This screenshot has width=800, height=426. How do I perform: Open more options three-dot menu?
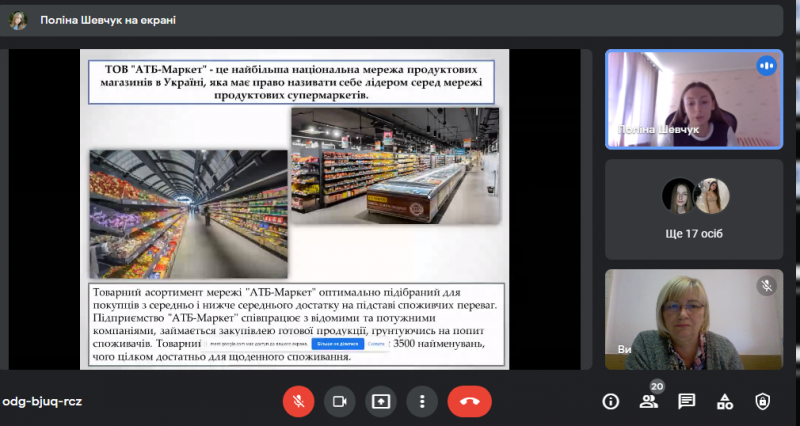point(422,402)
